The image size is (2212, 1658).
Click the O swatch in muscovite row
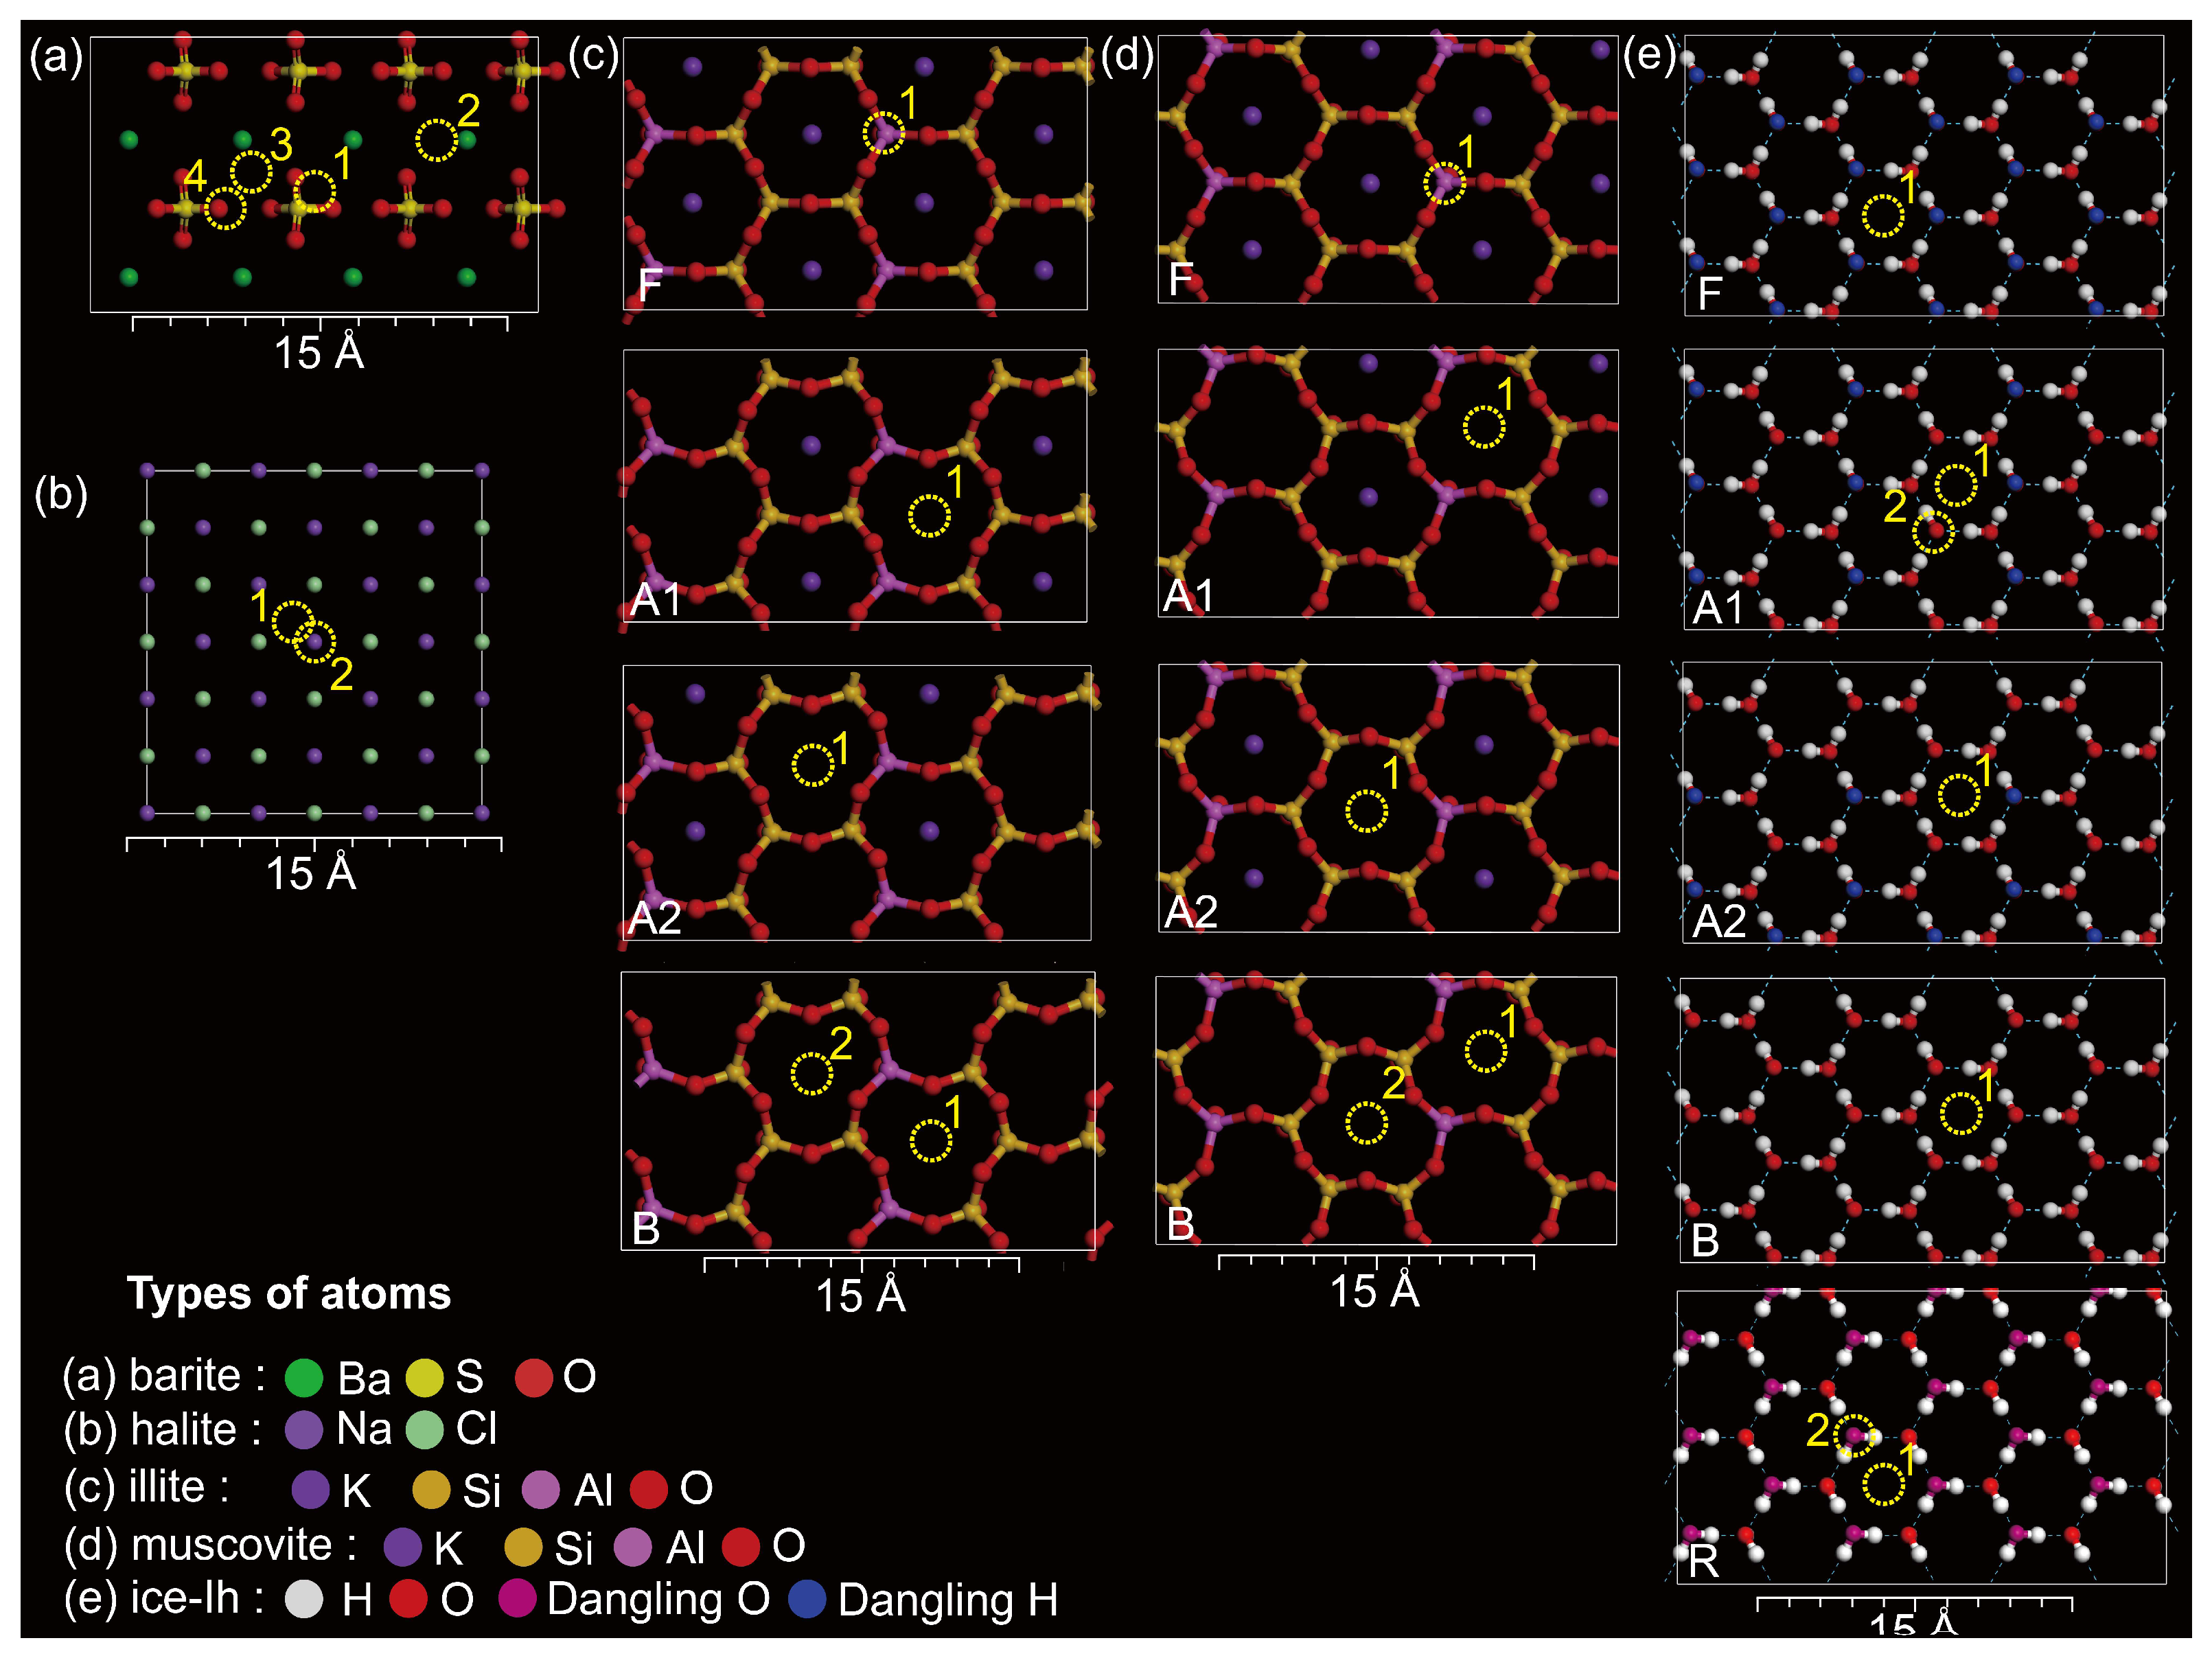[741, 1546]
